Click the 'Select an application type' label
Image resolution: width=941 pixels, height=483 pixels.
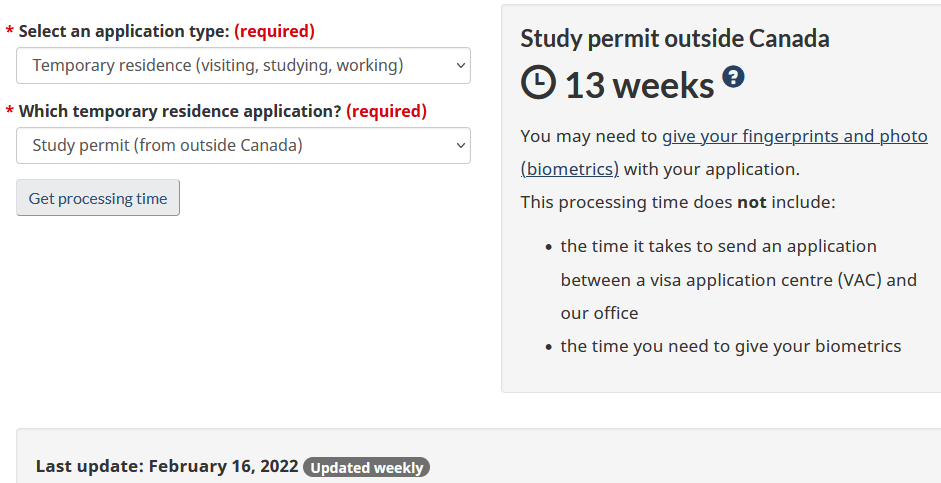124,31
